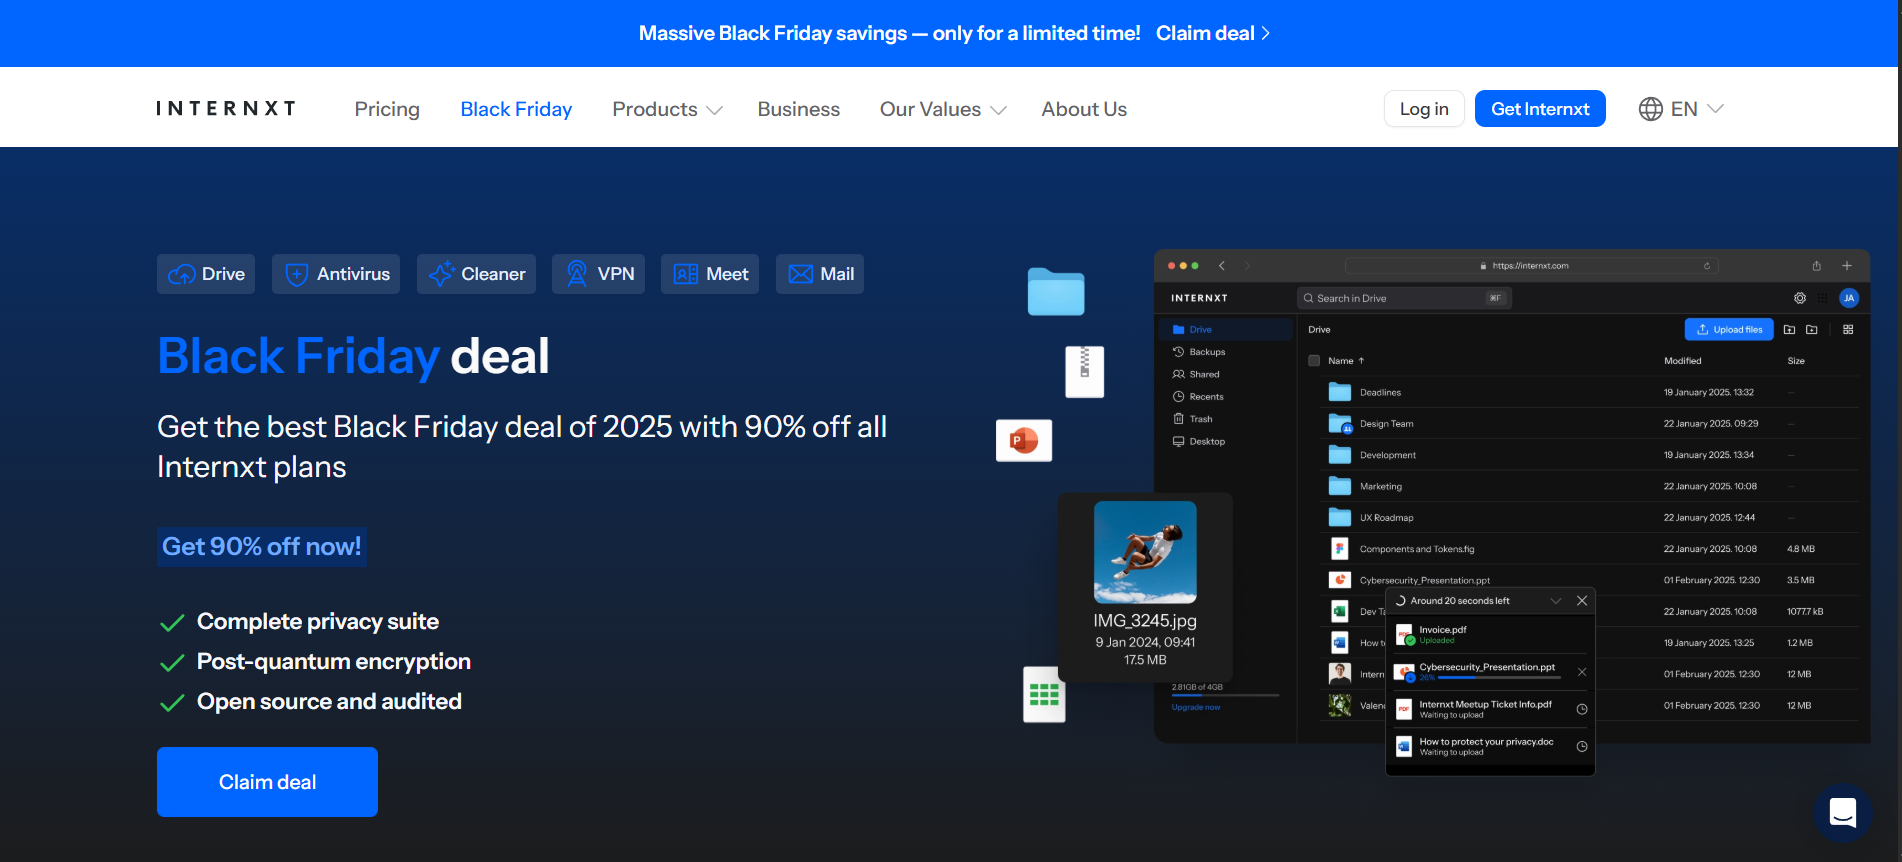Click the globe language icon
1902x862 pixels.
pos(1650,109)
